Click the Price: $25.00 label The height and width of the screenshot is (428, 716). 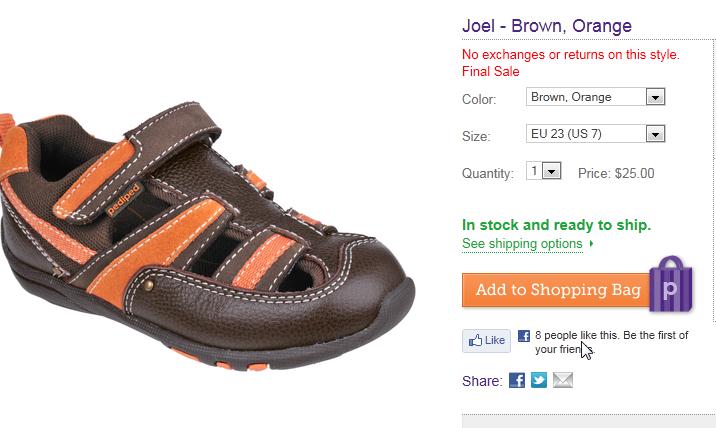pos(616,174)
